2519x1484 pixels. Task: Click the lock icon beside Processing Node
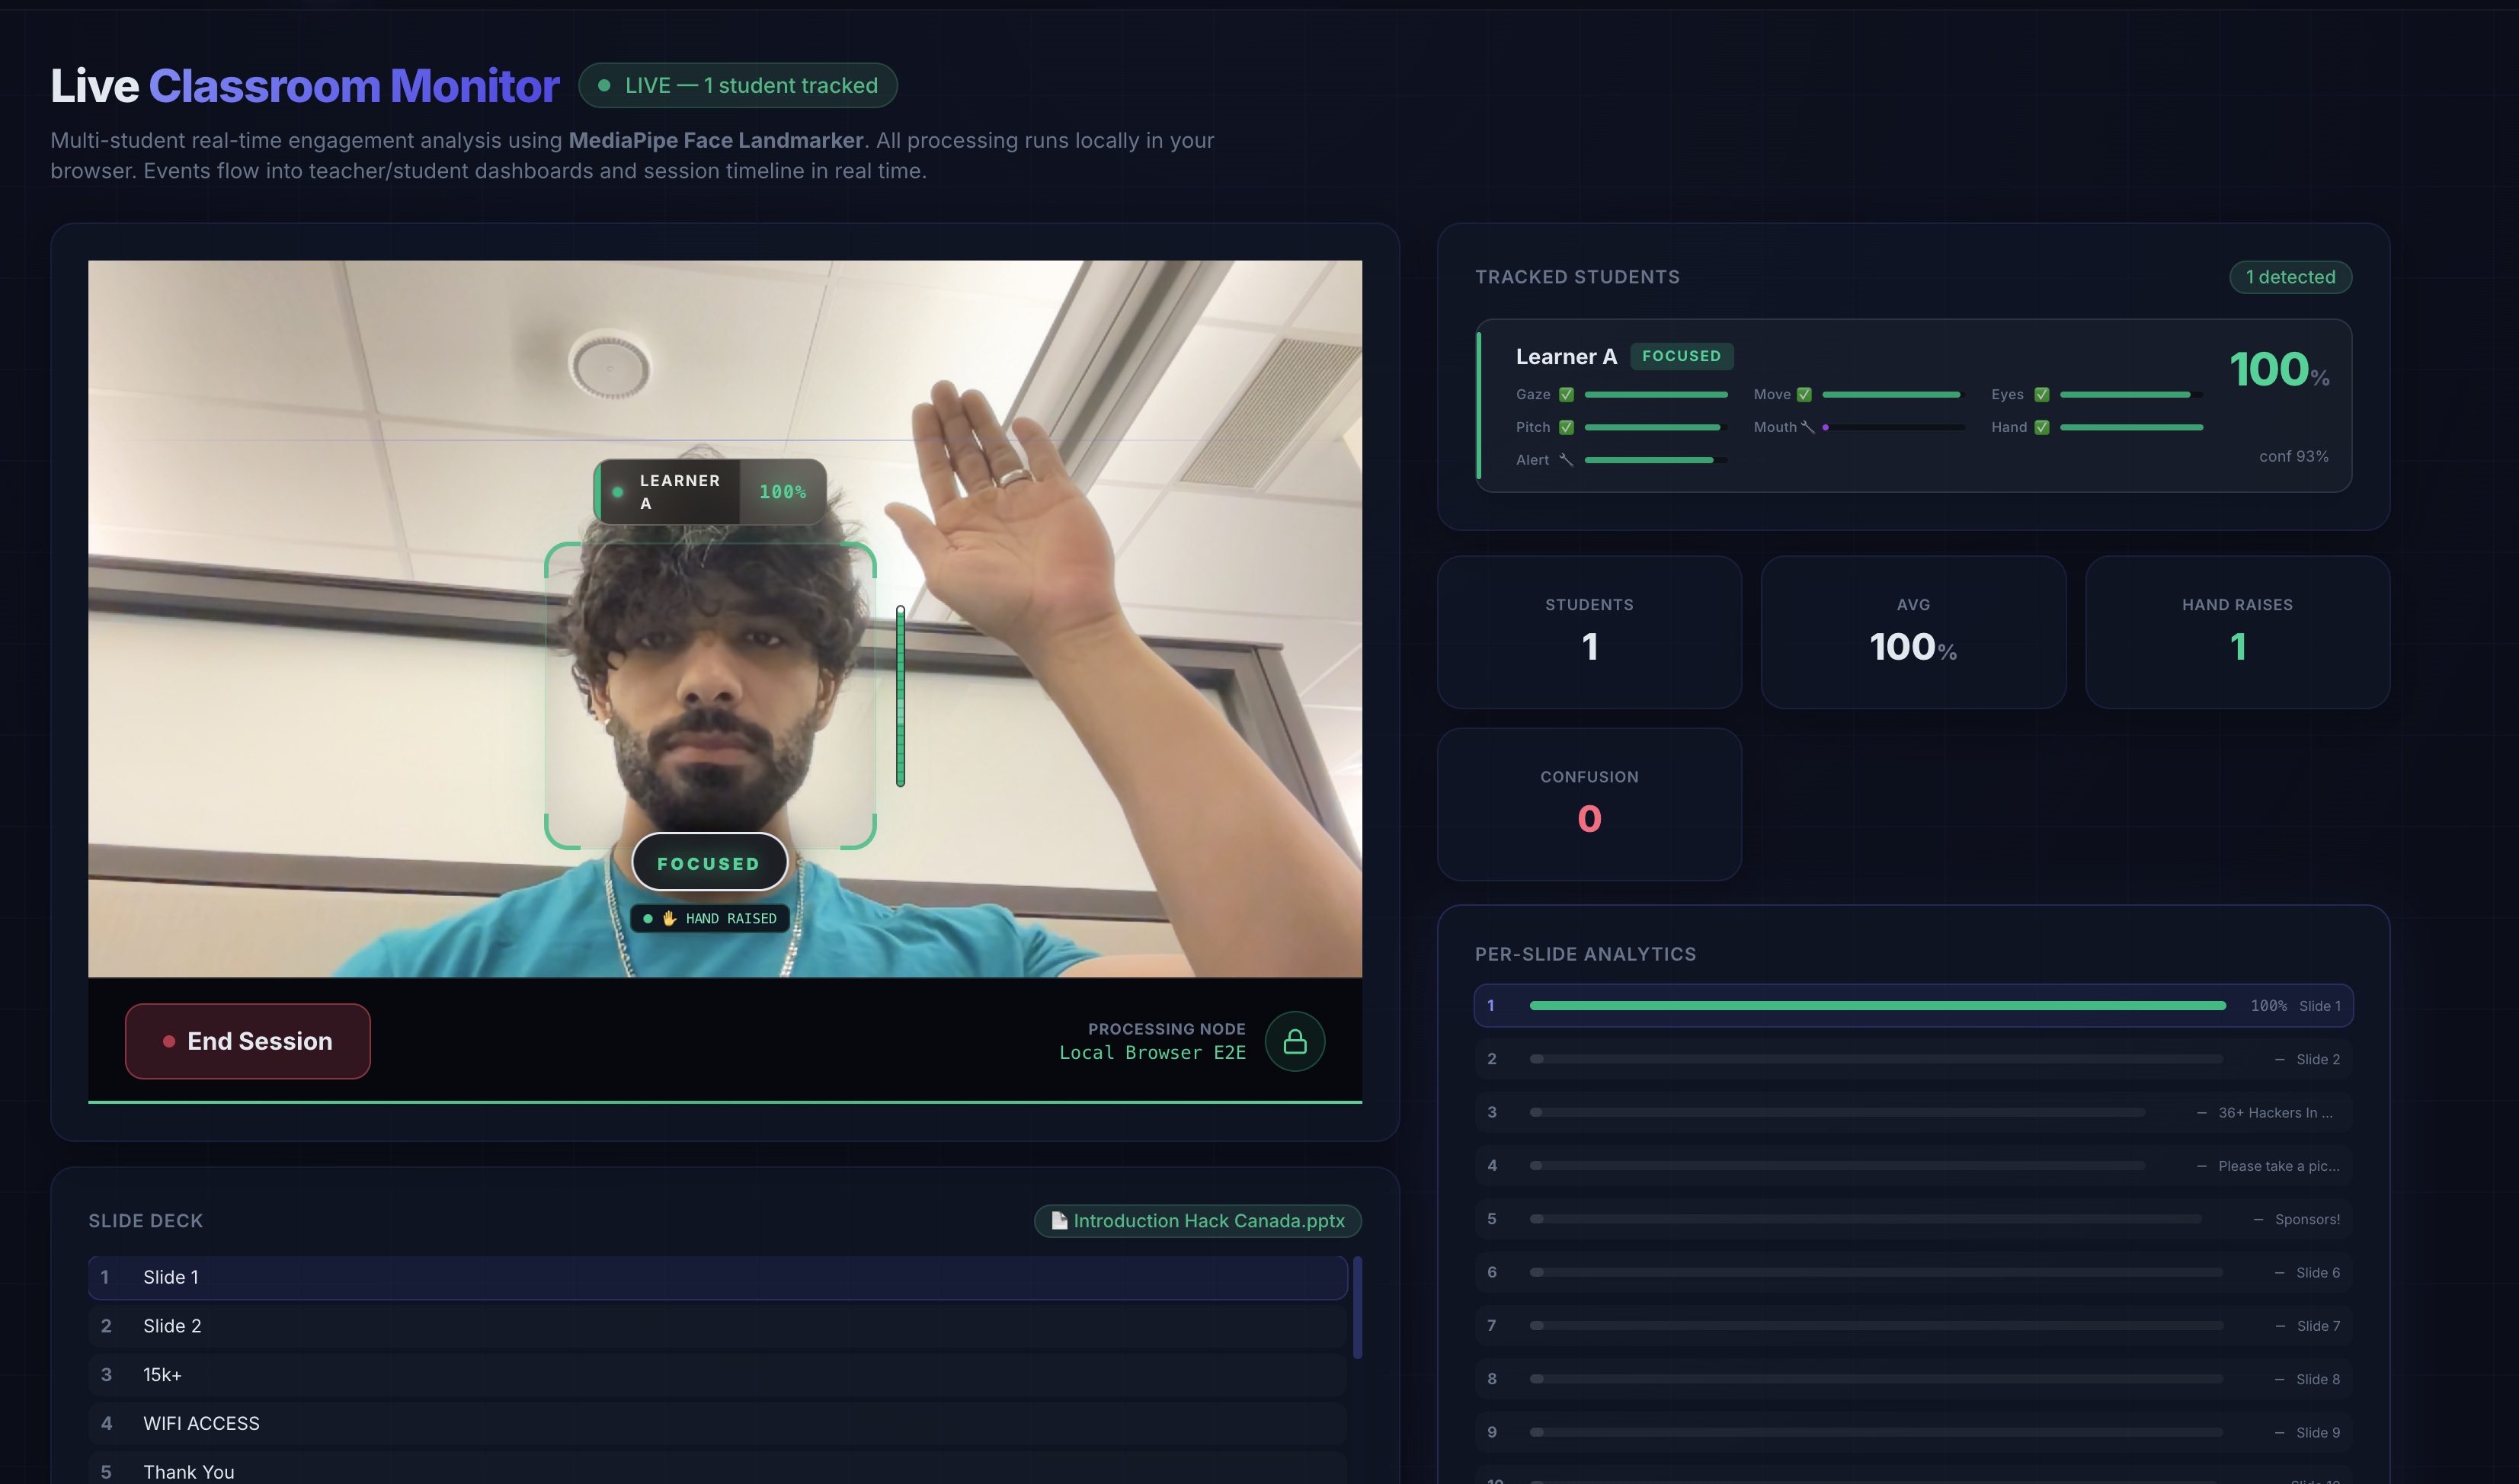click(1294, 1041)
